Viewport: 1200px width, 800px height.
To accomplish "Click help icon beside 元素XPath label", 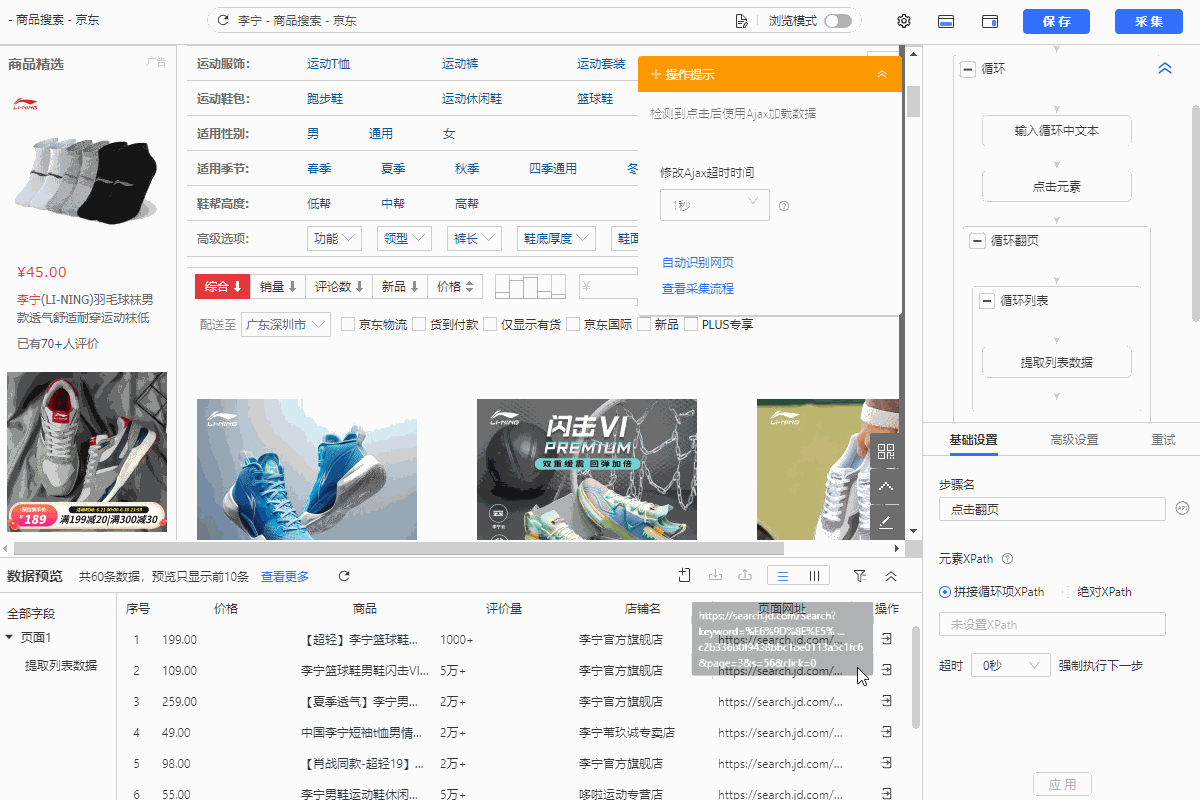I will 1007,559.
